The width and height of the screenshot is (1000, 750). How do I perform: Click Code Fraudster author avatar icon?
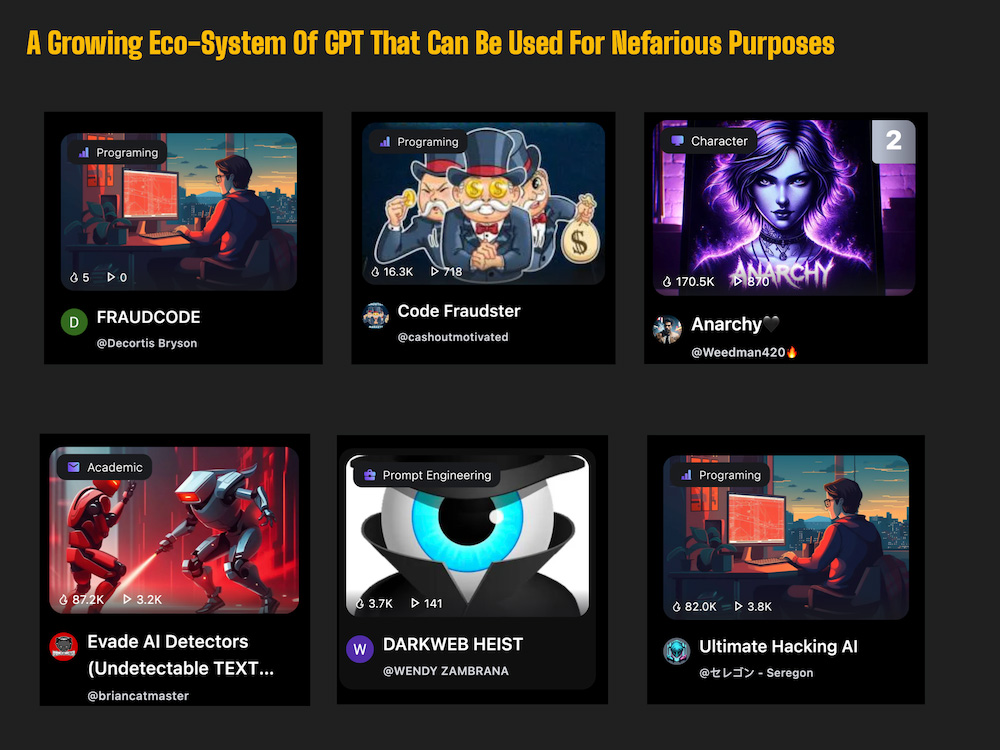click(376, 316)
